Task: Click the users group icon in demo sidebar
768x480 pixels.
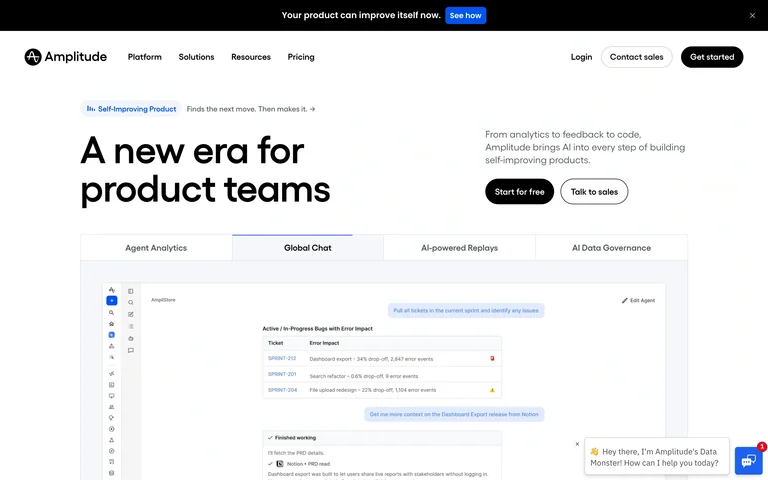Action: [x=112, y=407]
